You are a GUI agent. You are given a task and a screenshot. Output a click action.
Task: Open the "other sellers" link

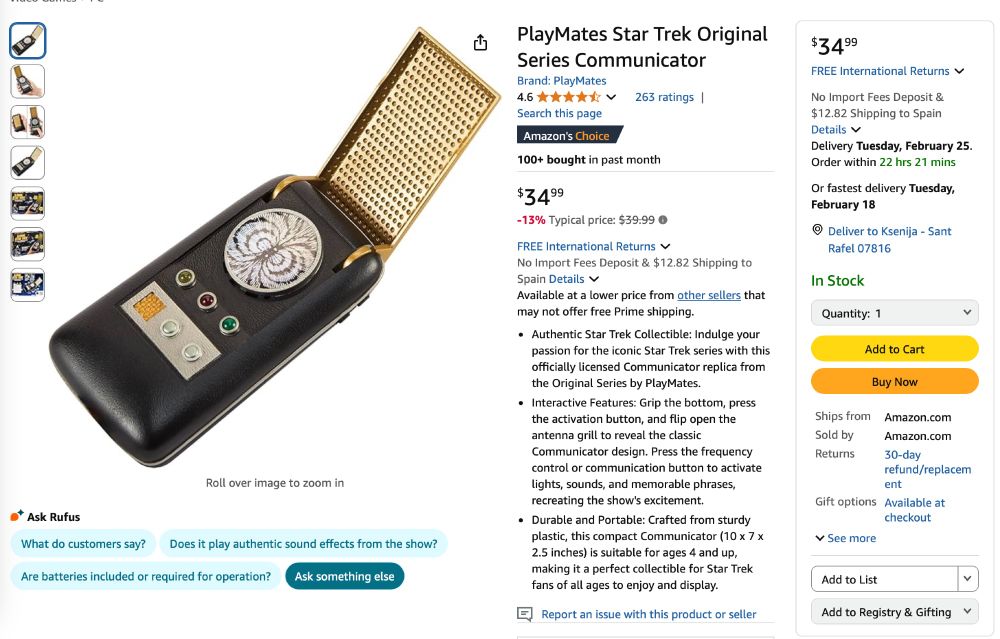click(x=709, y=295)
